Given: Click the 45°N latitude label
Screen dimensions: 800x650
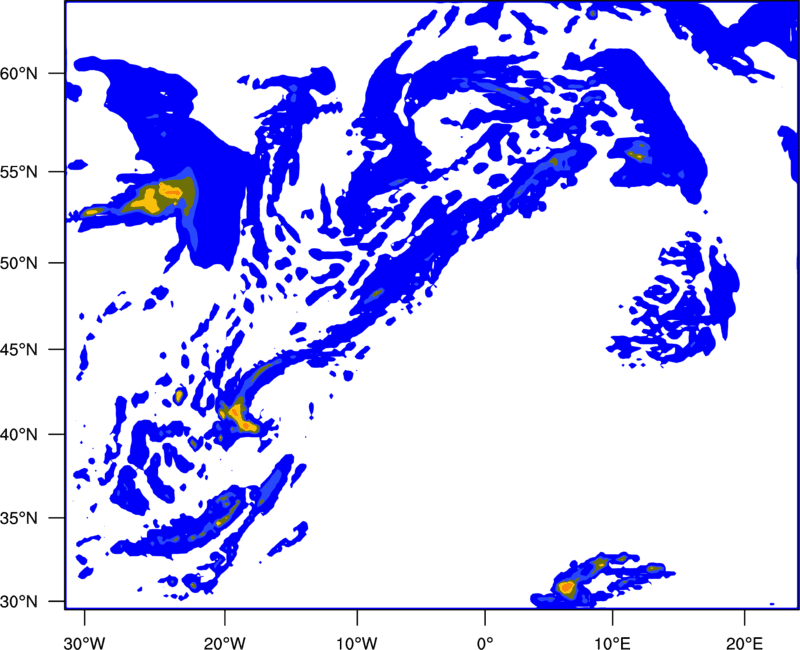Looking at the screenshot, I should coord(19,349).
